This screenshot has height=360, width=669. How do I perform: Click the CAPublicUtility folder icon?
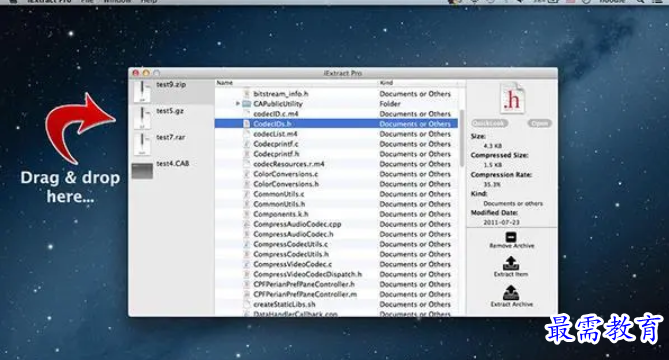[247, 104]
